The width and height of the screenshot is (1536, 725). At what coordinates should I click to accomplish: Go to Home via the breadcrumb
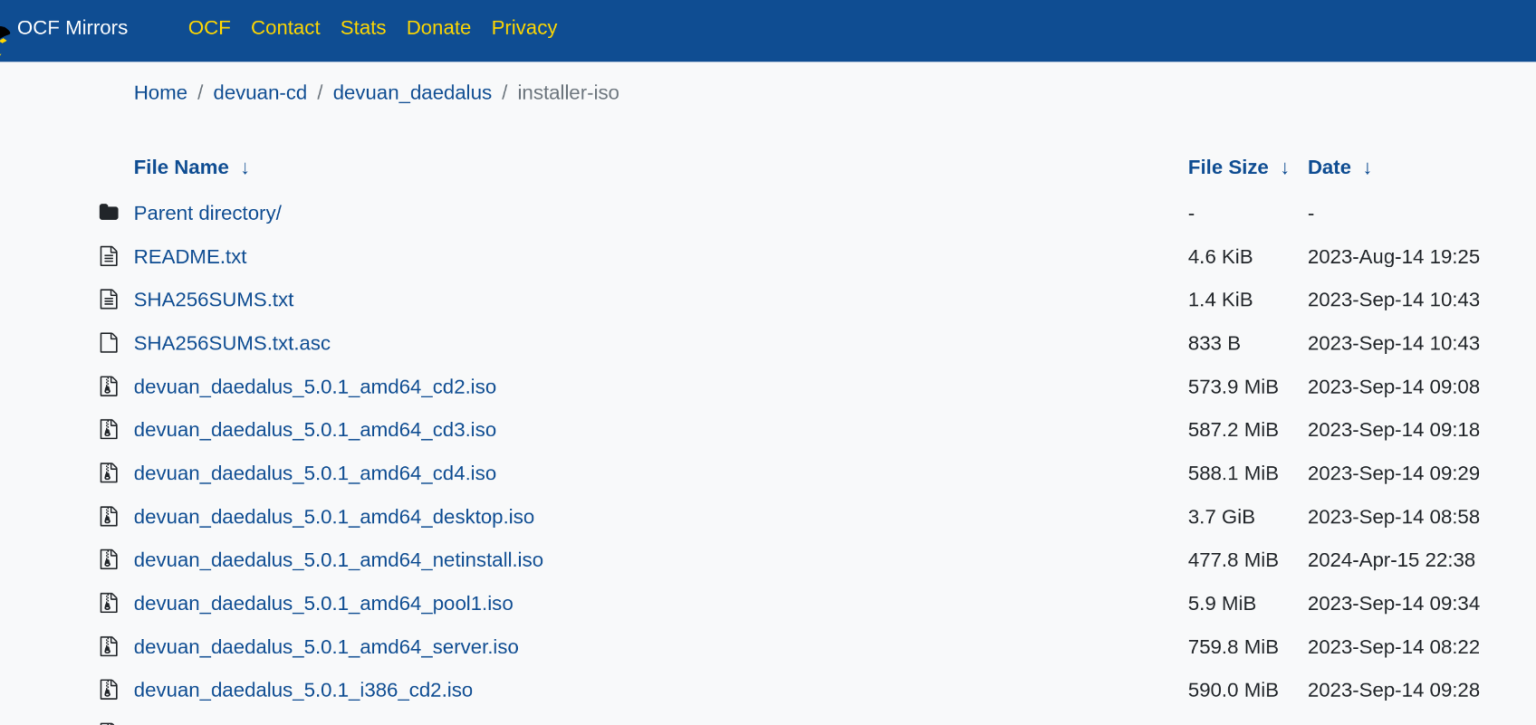click(x=160, y=92)
